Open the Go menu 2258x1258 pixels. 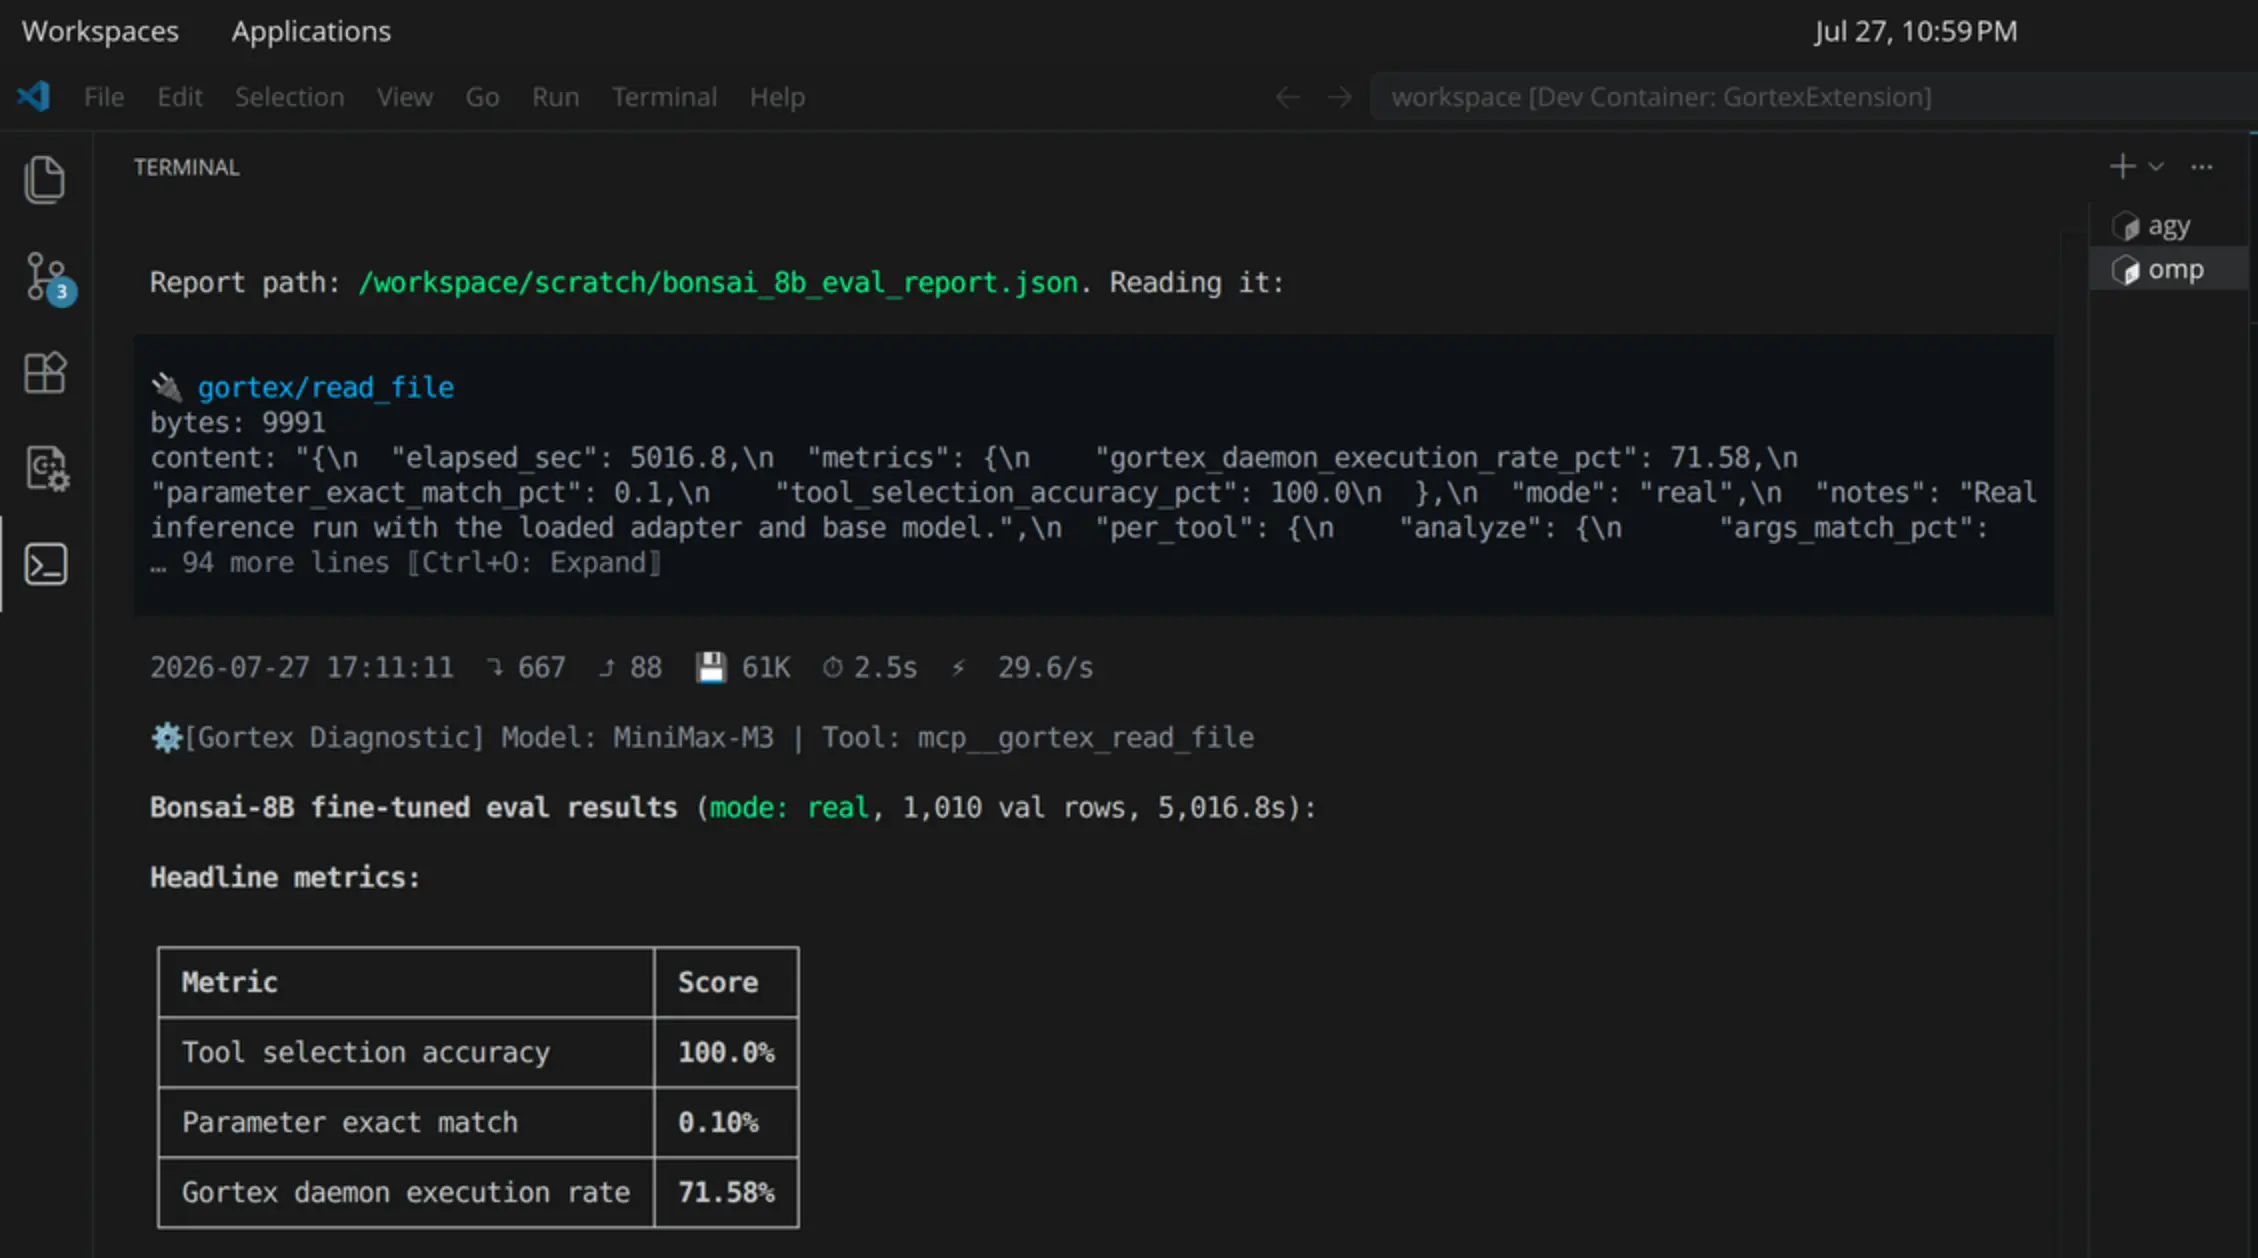pos(482,97)
